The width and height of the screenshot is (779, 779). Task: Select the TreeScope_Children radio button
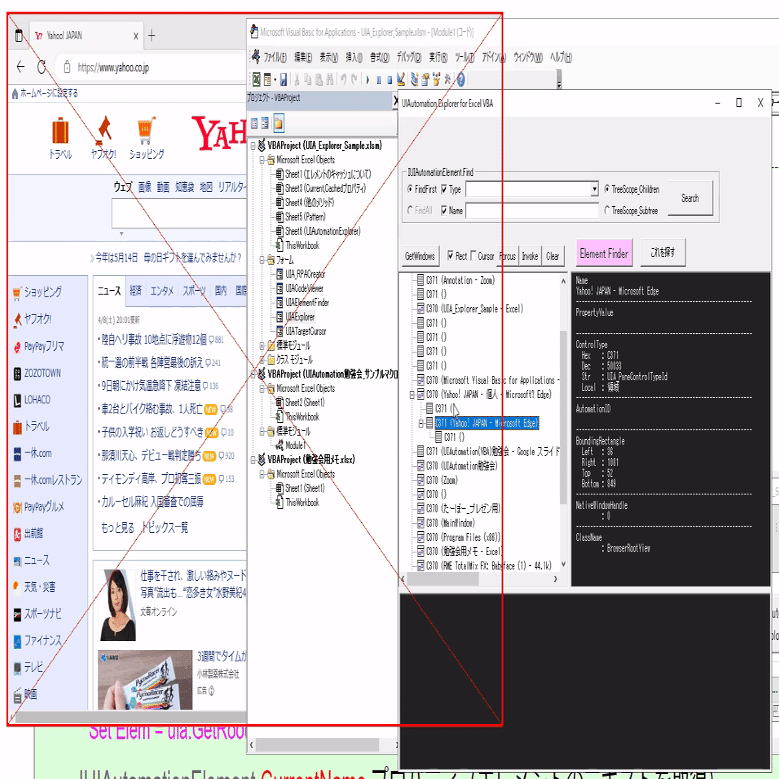(607, 189)
